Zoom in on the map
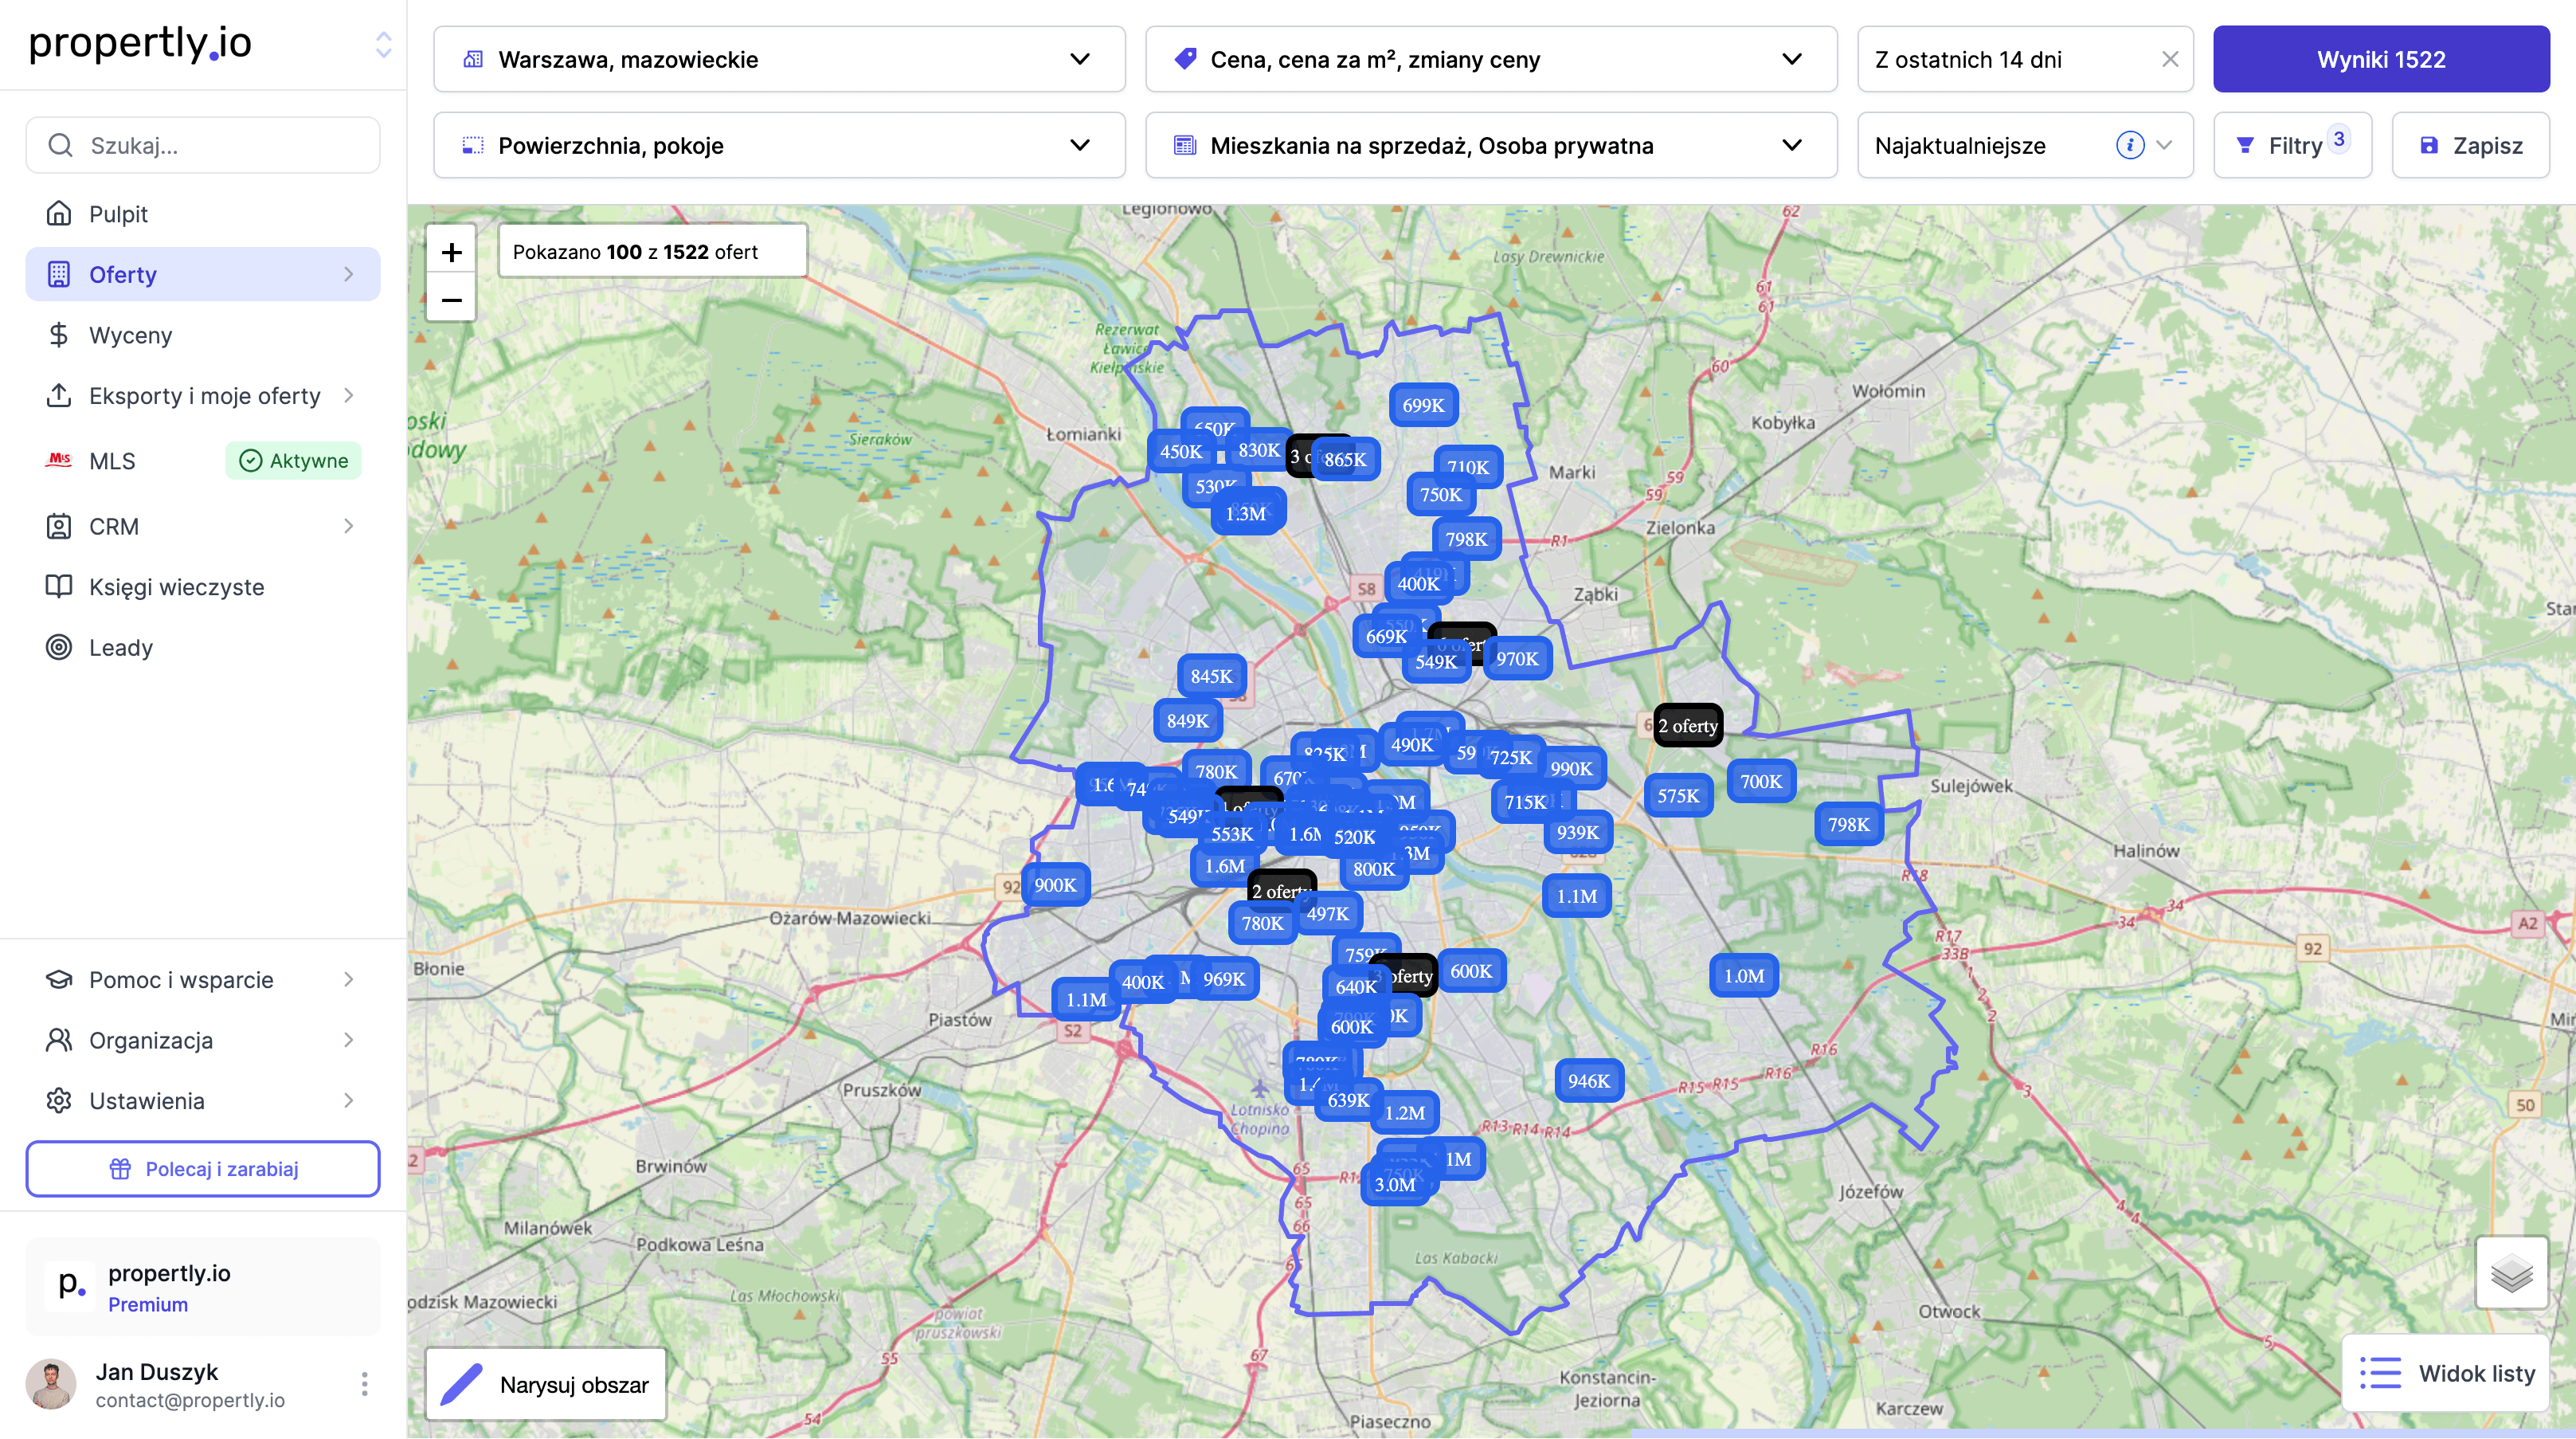The height and width of the screenshot is (1439, 2576). pos(451,252)
